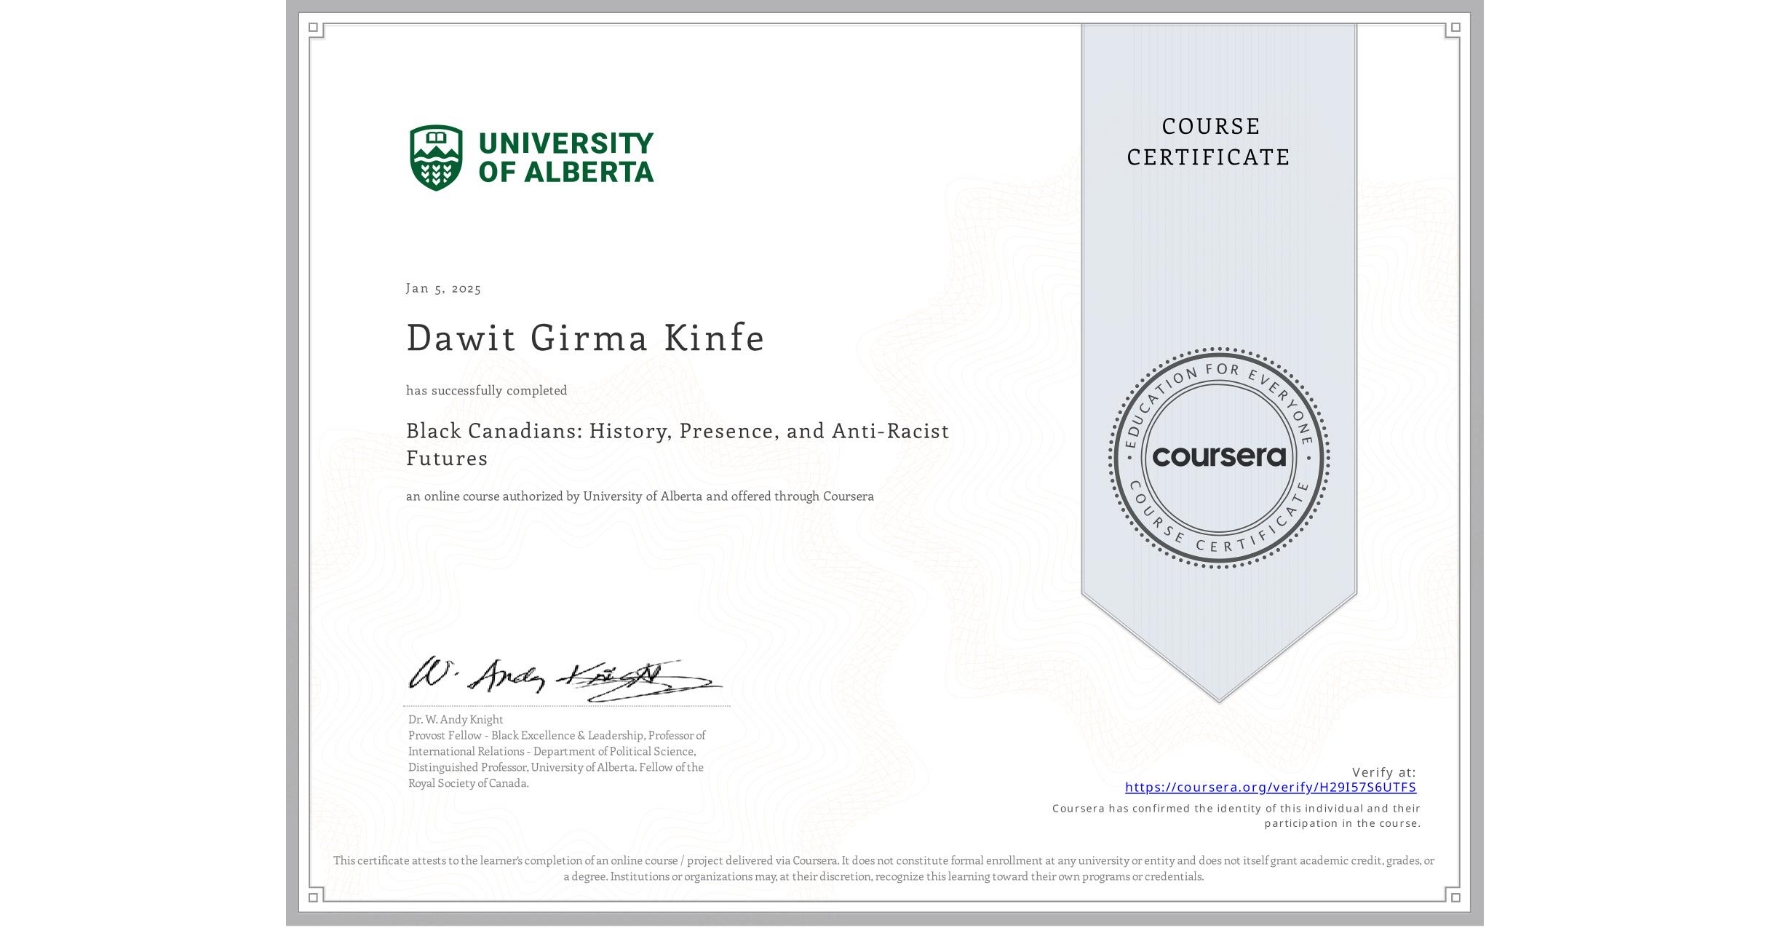Click the course title 'Black Canadians: History, Presence, and Anti-Racist Futures'

point(677,444)
